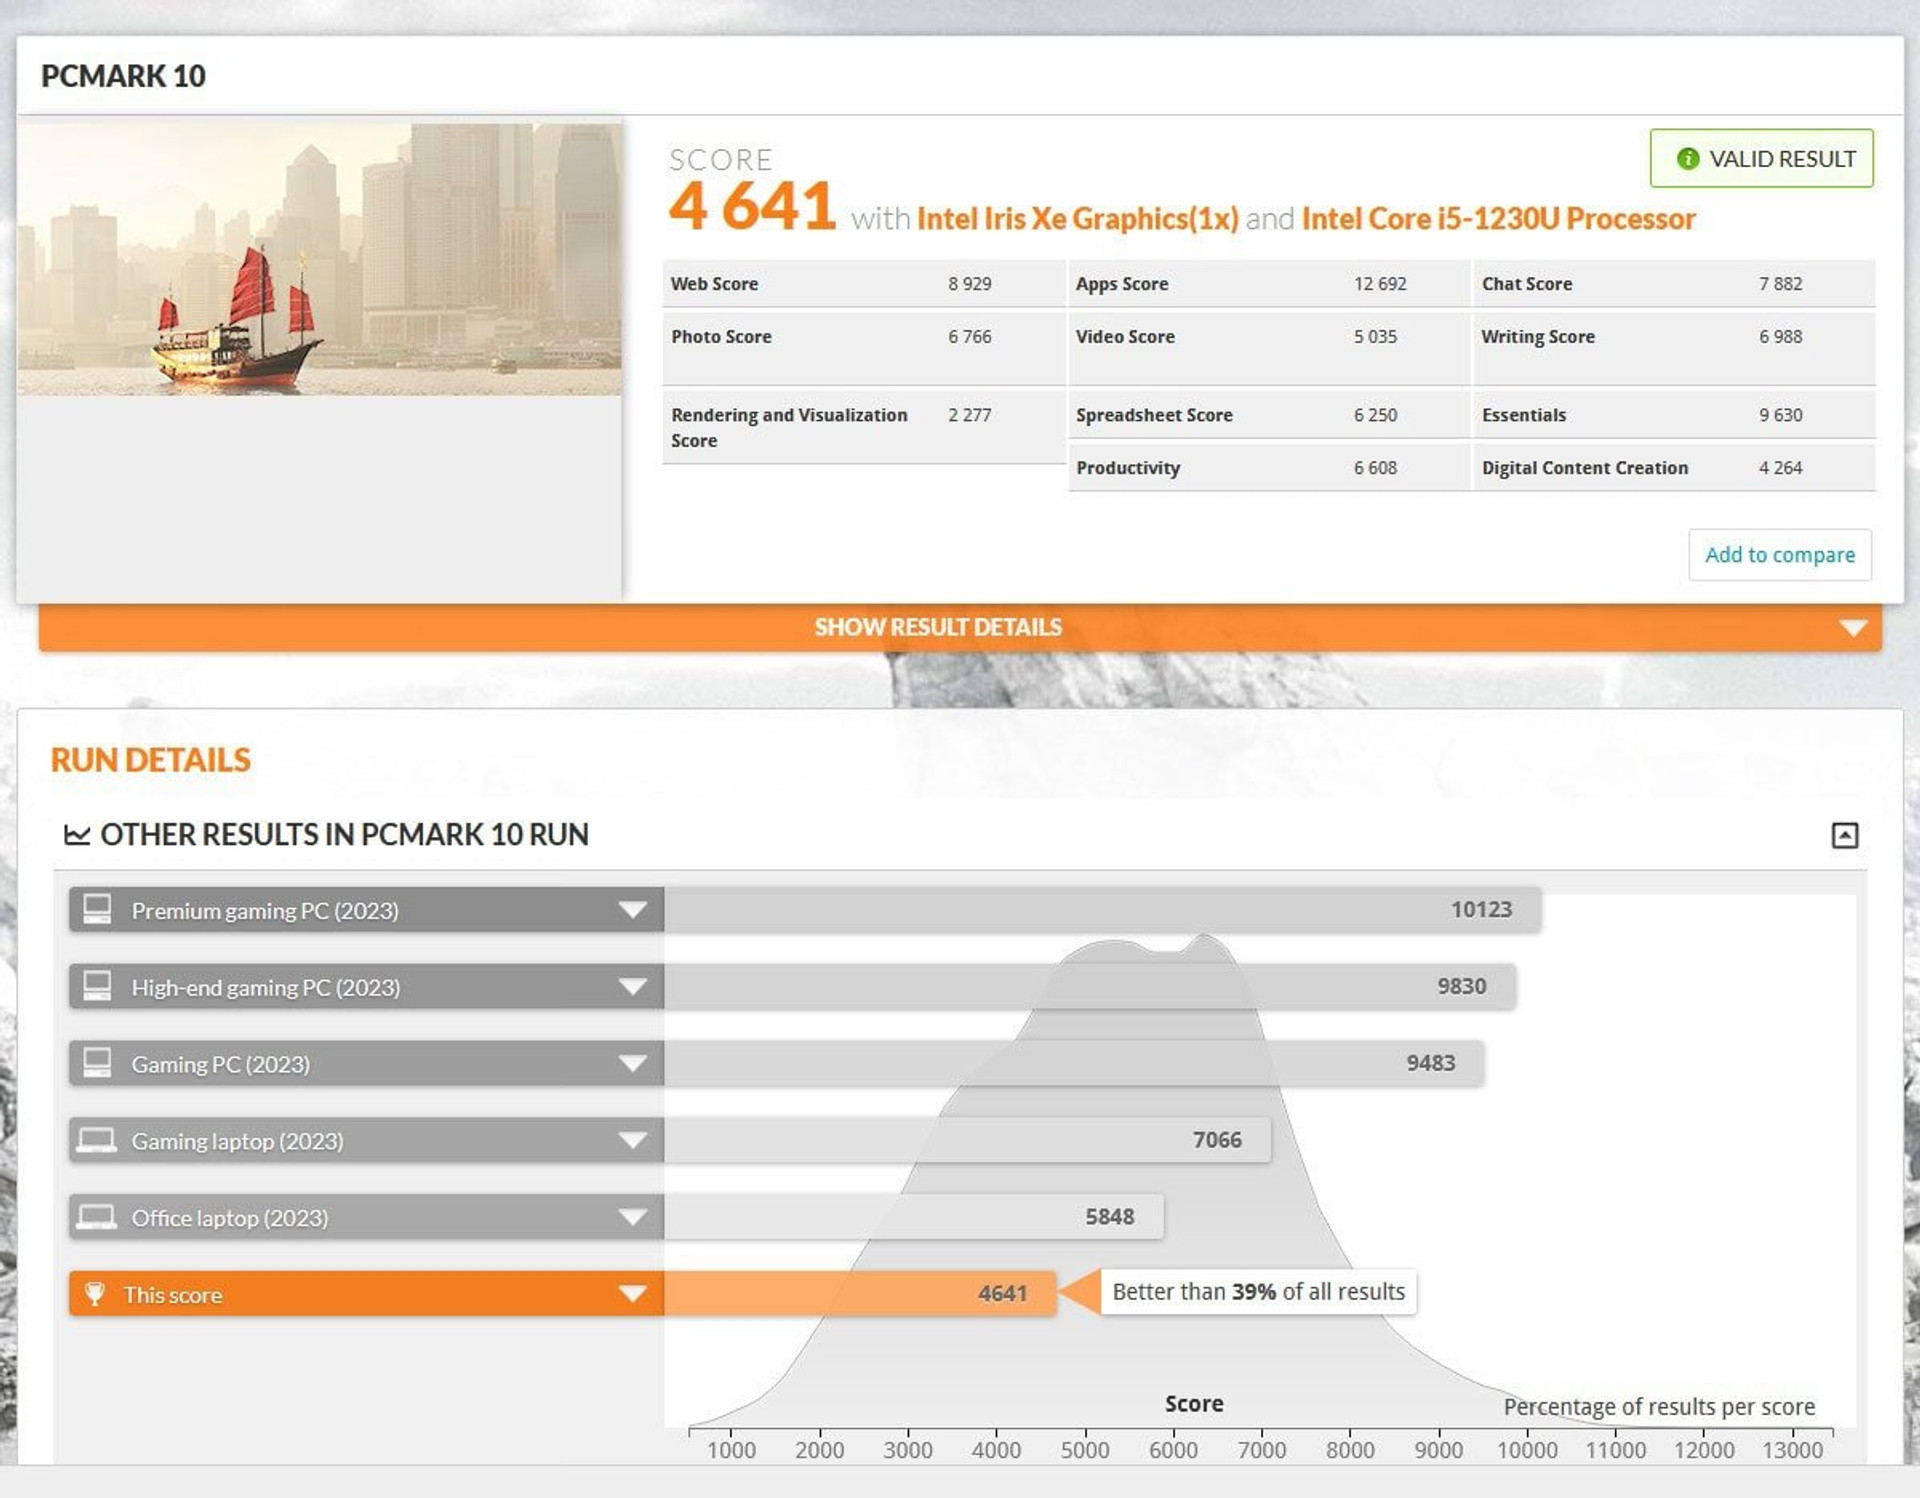
Task: Collapse the Other Results section via corner icon
Action: click(1844, 835)
